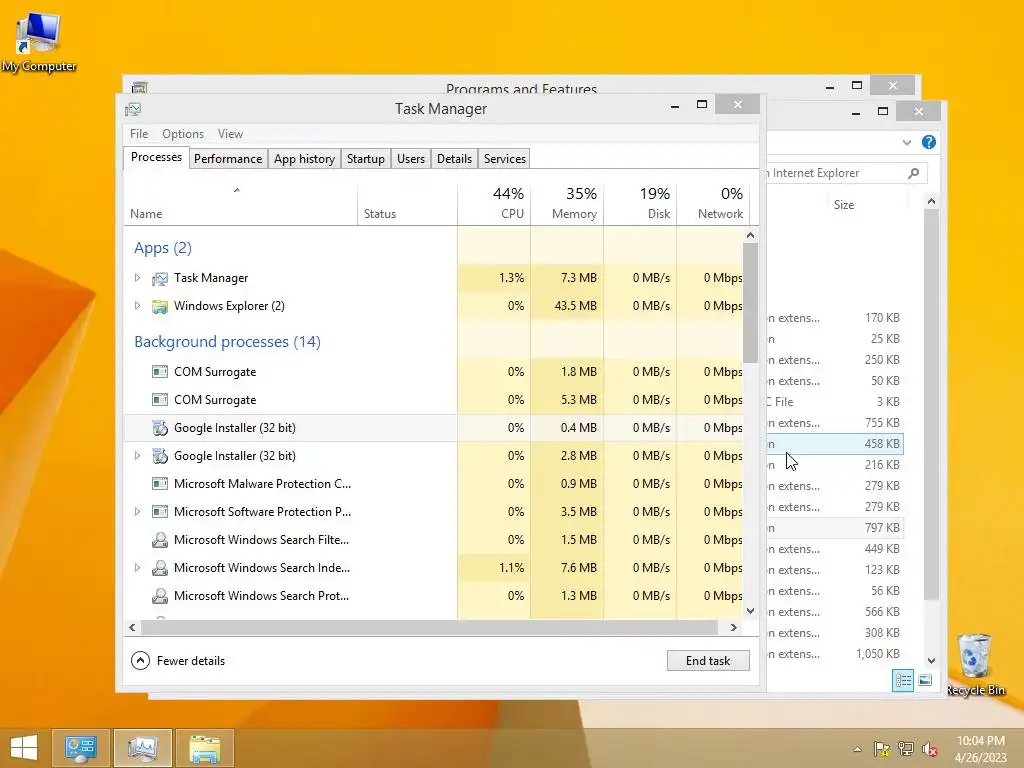
Task: Click the muted volume tray icon
Action: (x=930, y=749)
